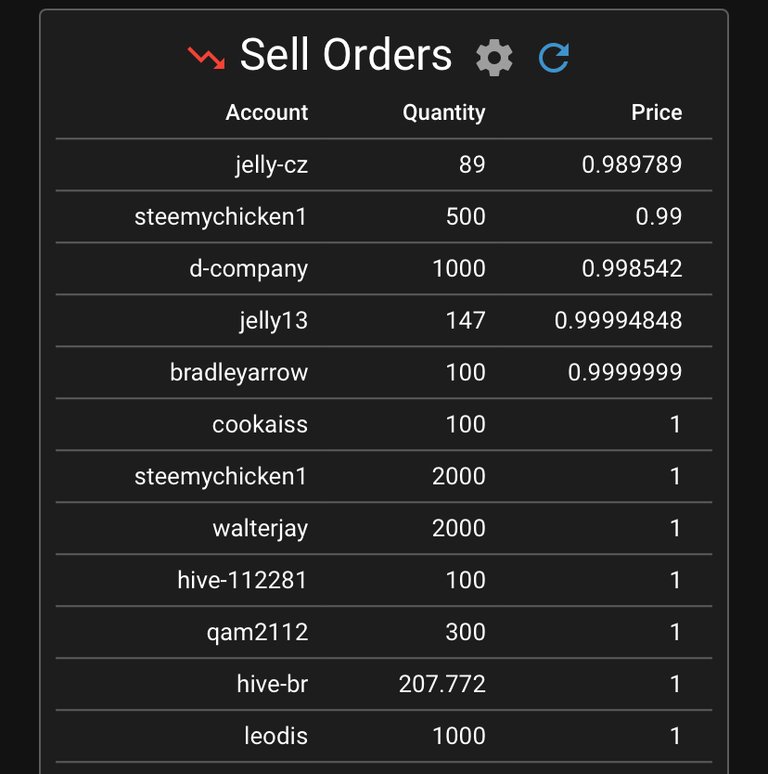Open walterjay account row

384,528
